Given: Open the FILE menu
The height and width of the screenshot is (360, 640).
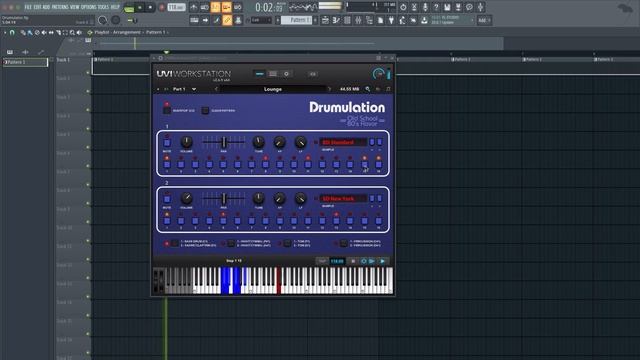Looking at the screenshot, I should click(28, 7).
